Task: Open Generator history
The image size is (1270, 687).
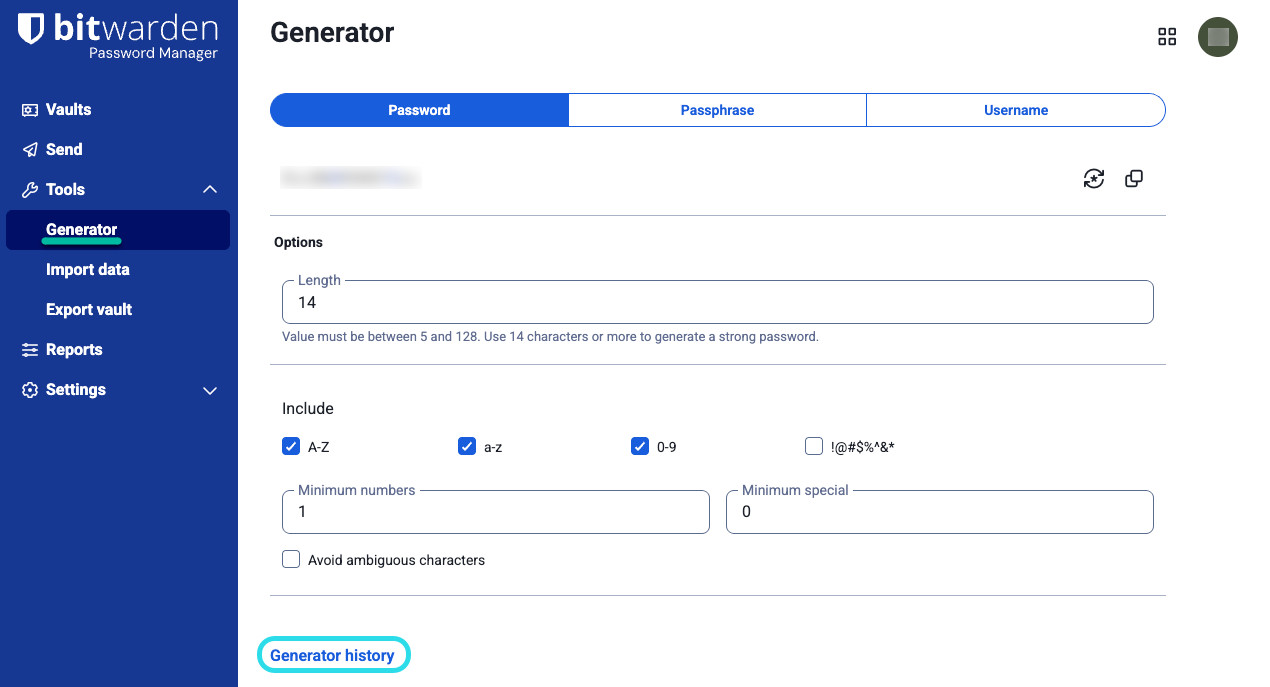Action: [333, 654]
